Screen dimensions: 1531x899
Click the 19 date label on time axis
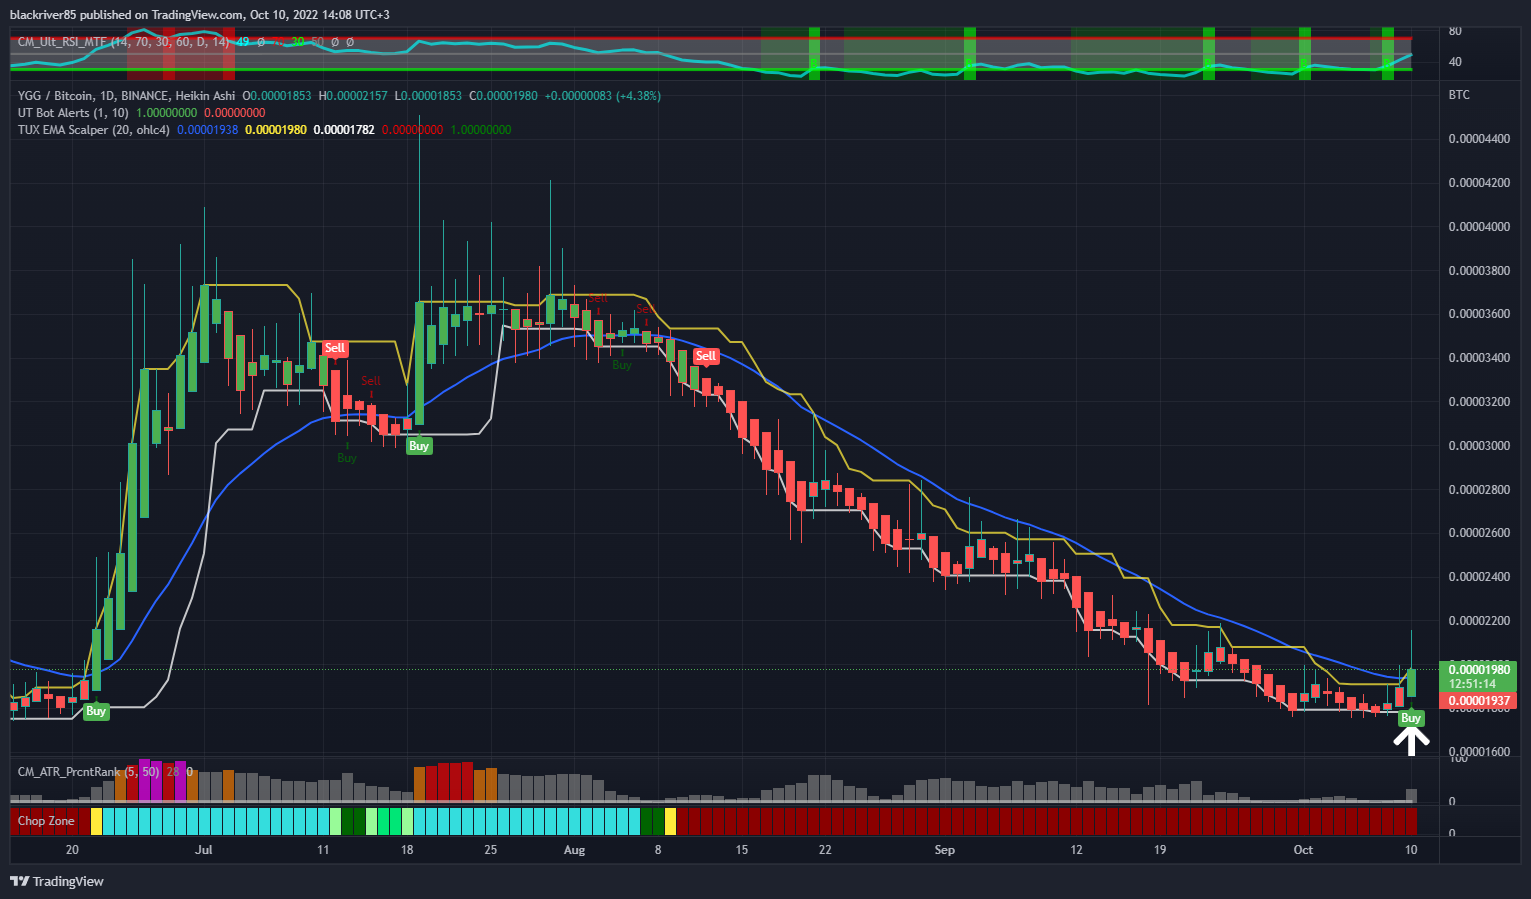click(1160, 850)
